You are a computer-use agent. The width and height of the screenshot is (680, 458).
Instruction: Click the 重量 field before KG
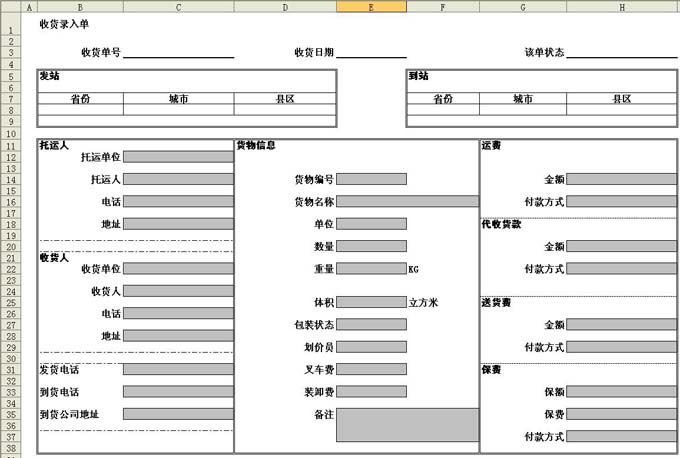(x=371, y=269)
